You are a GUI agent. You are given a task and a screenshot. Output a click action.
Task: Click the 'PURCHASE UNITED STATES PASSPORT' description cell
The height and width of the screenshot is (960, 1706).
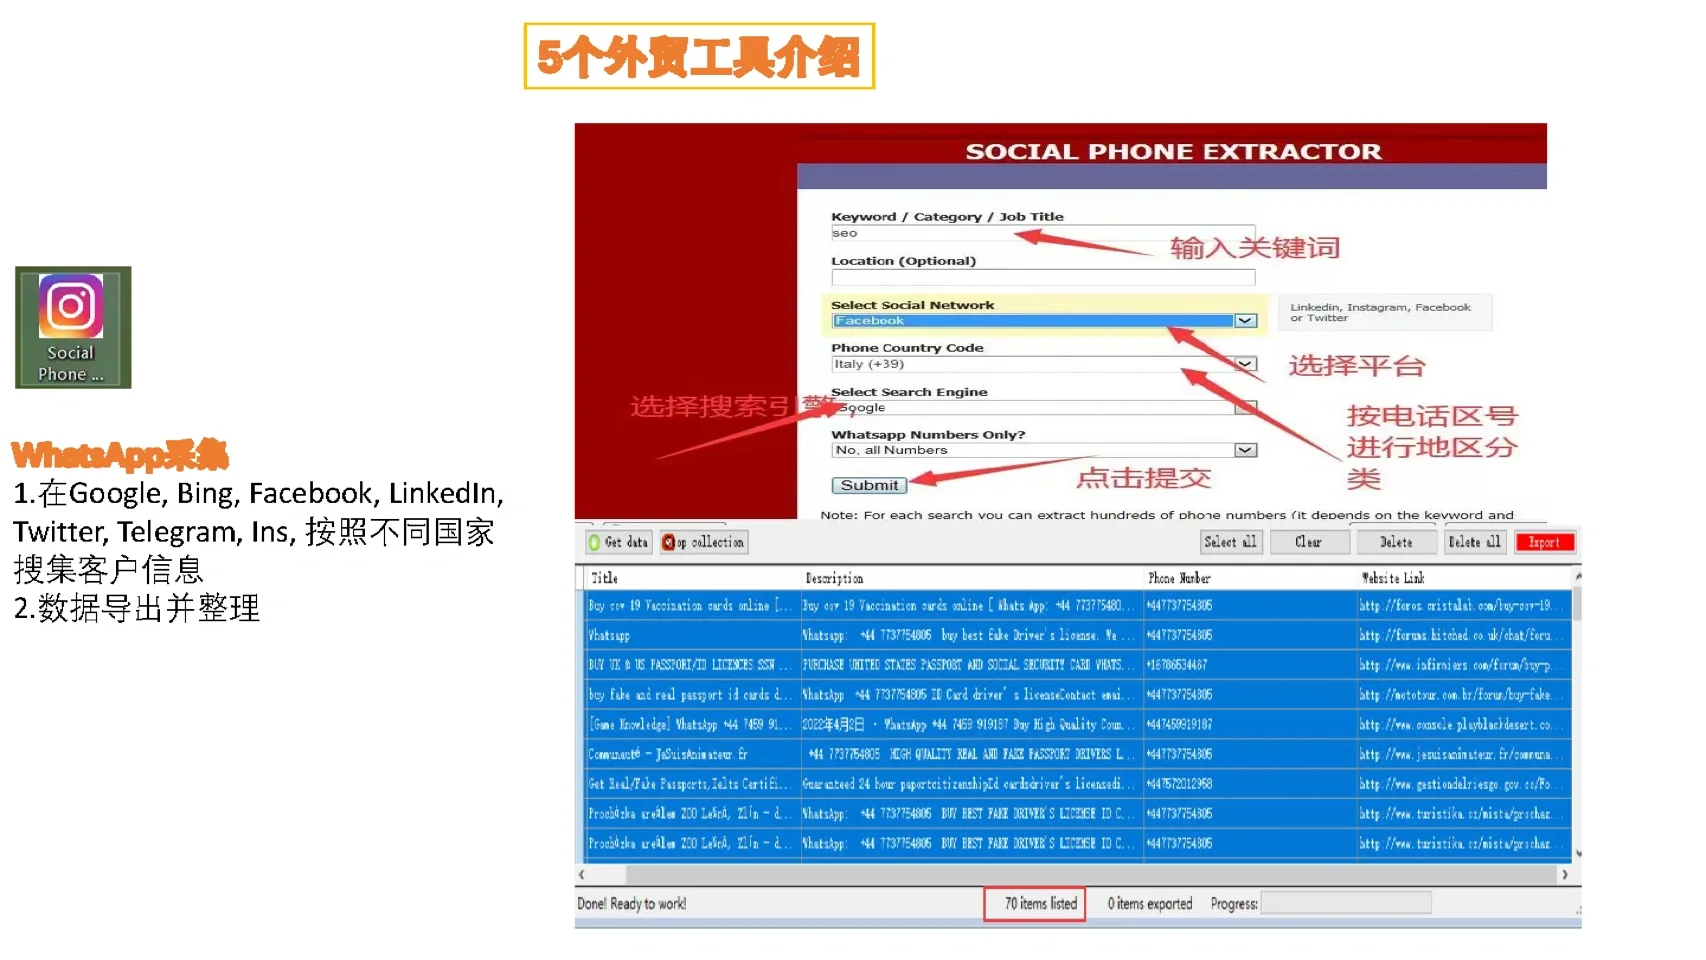click(971, 665)
